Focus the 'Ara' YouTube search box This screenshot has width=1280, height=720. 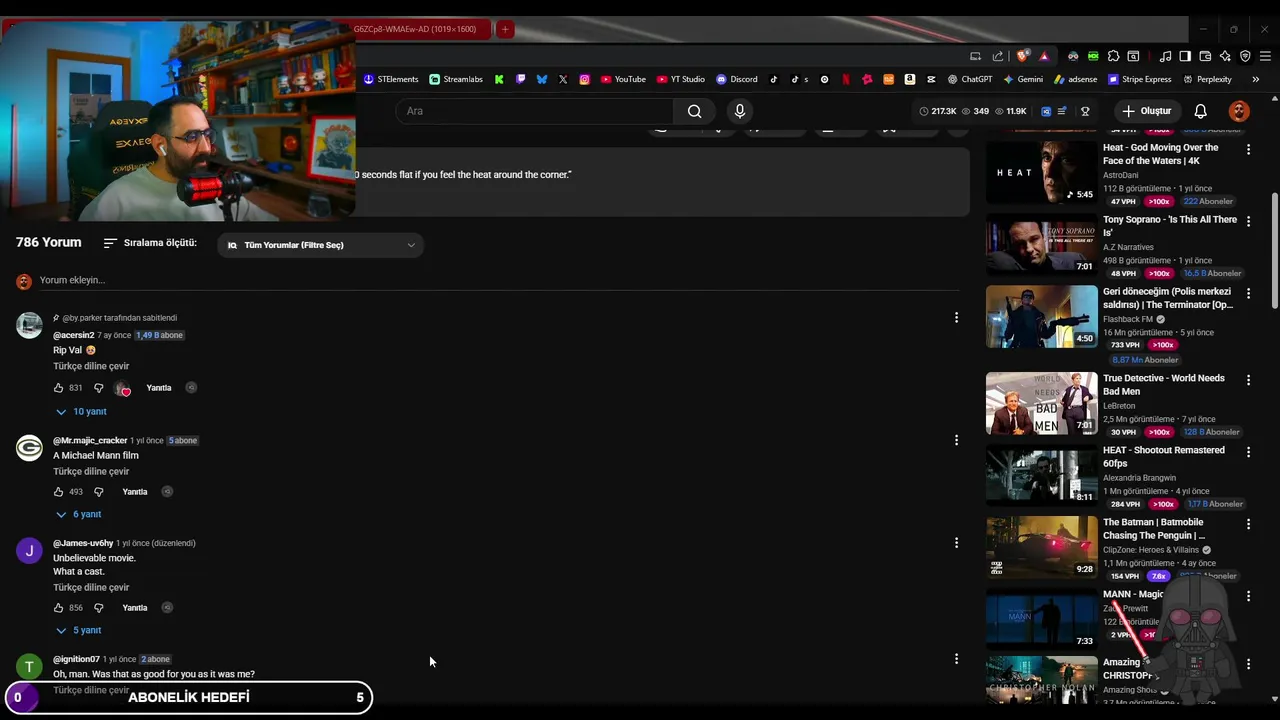click(534, 111)
